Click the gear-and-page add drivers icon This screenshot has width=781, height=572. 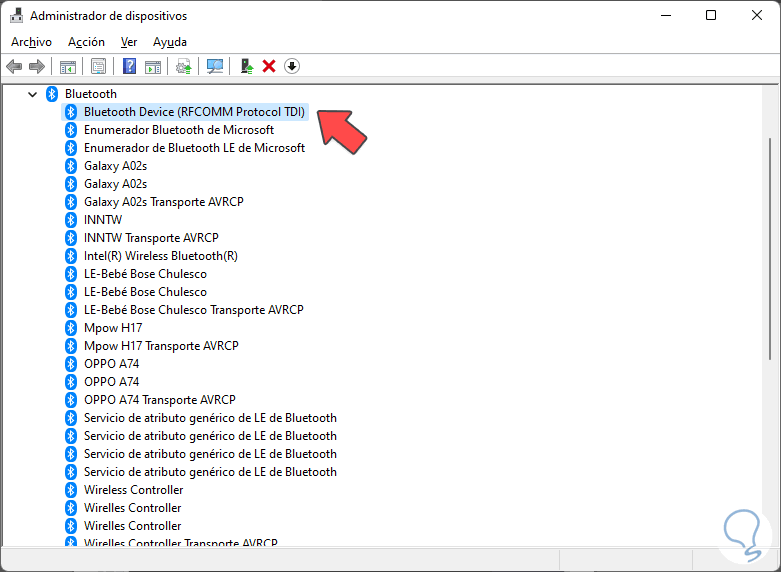point(184,66)
